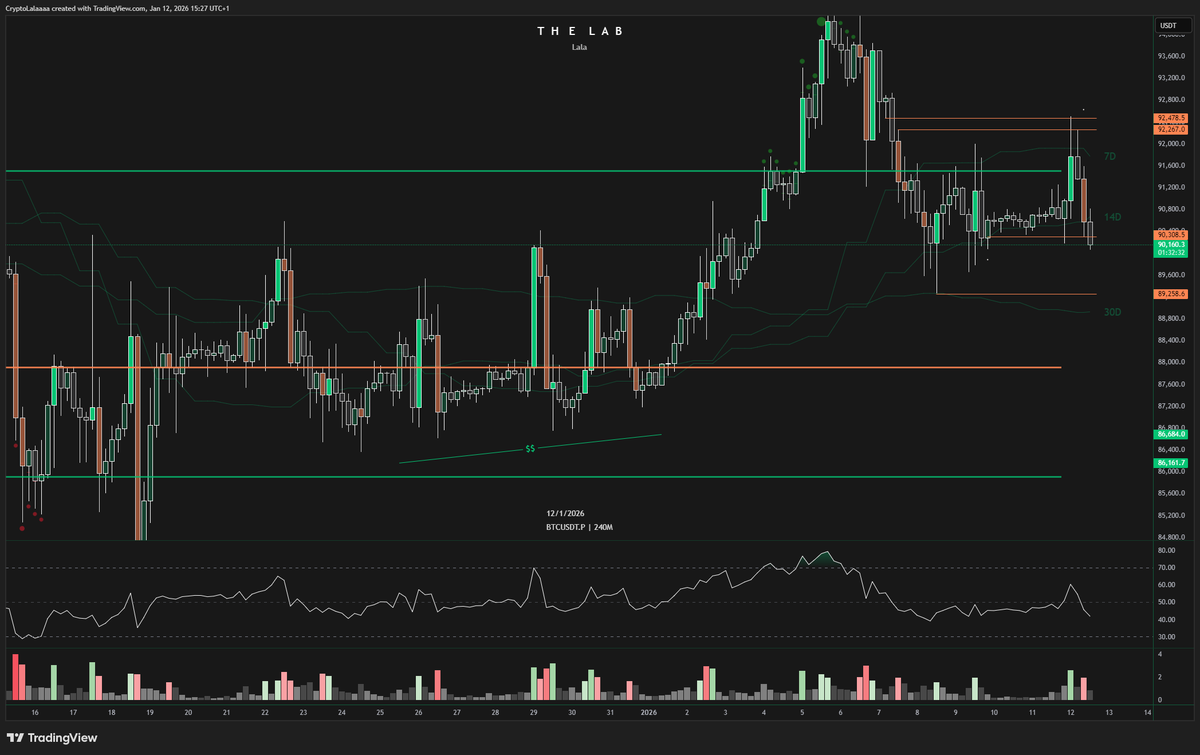1200x755 pixels.
Task: Click the 92,267.0 price label
Action: (1170, 129)
